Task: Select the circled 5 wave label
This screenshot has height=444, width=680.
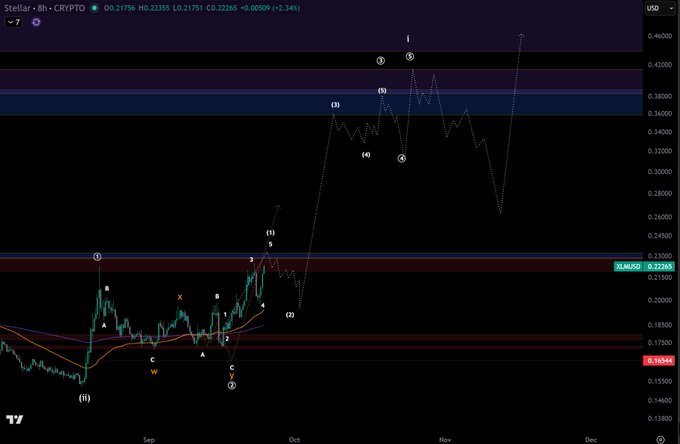Action: coord(410,56)
